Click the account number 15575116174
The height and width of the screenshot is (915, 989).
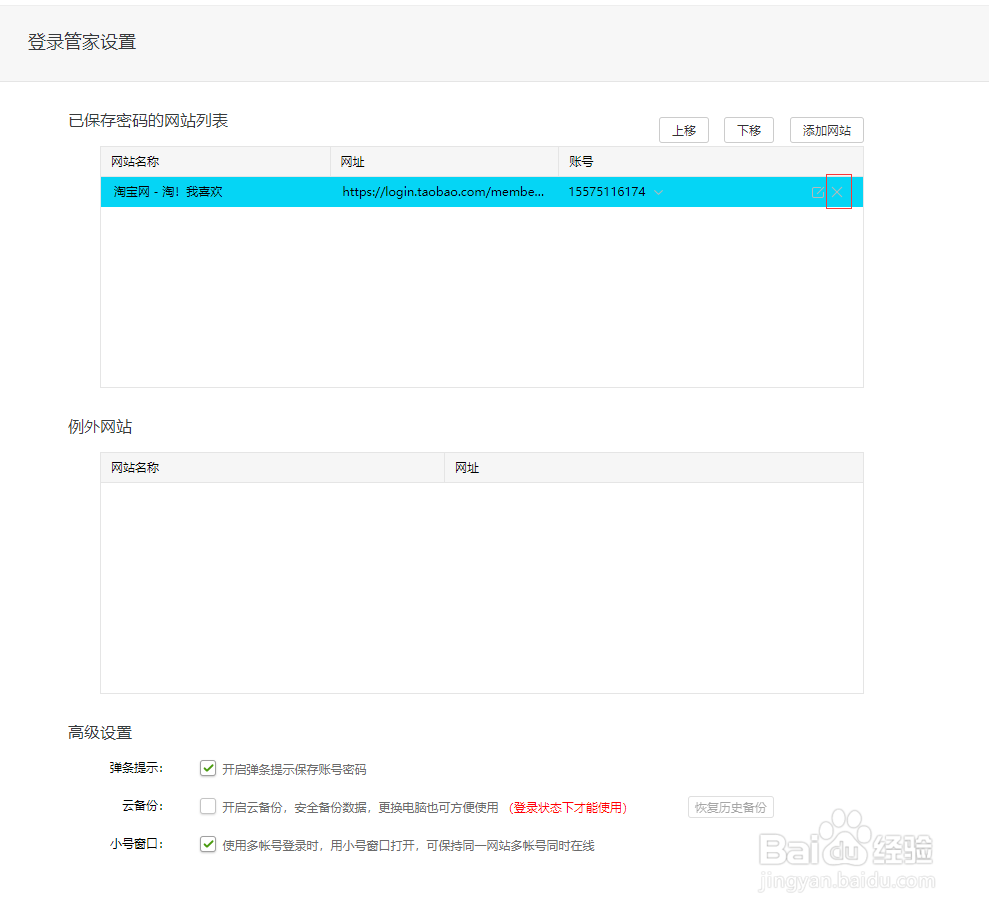point(607,192)
